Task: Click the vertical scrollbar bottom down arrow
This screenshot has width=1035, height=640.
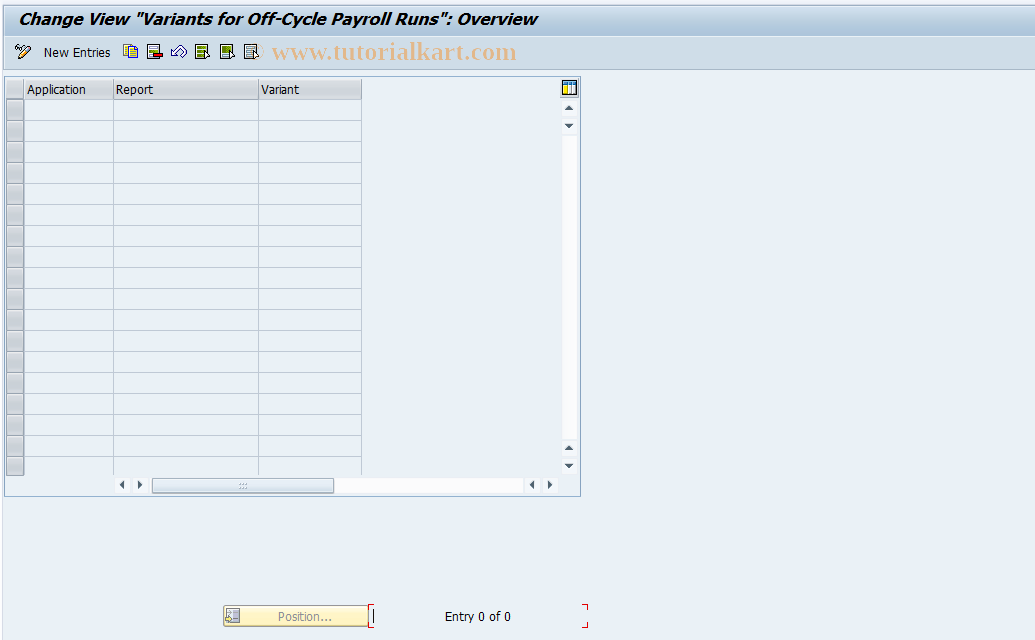Action: (x=569, y=466)
